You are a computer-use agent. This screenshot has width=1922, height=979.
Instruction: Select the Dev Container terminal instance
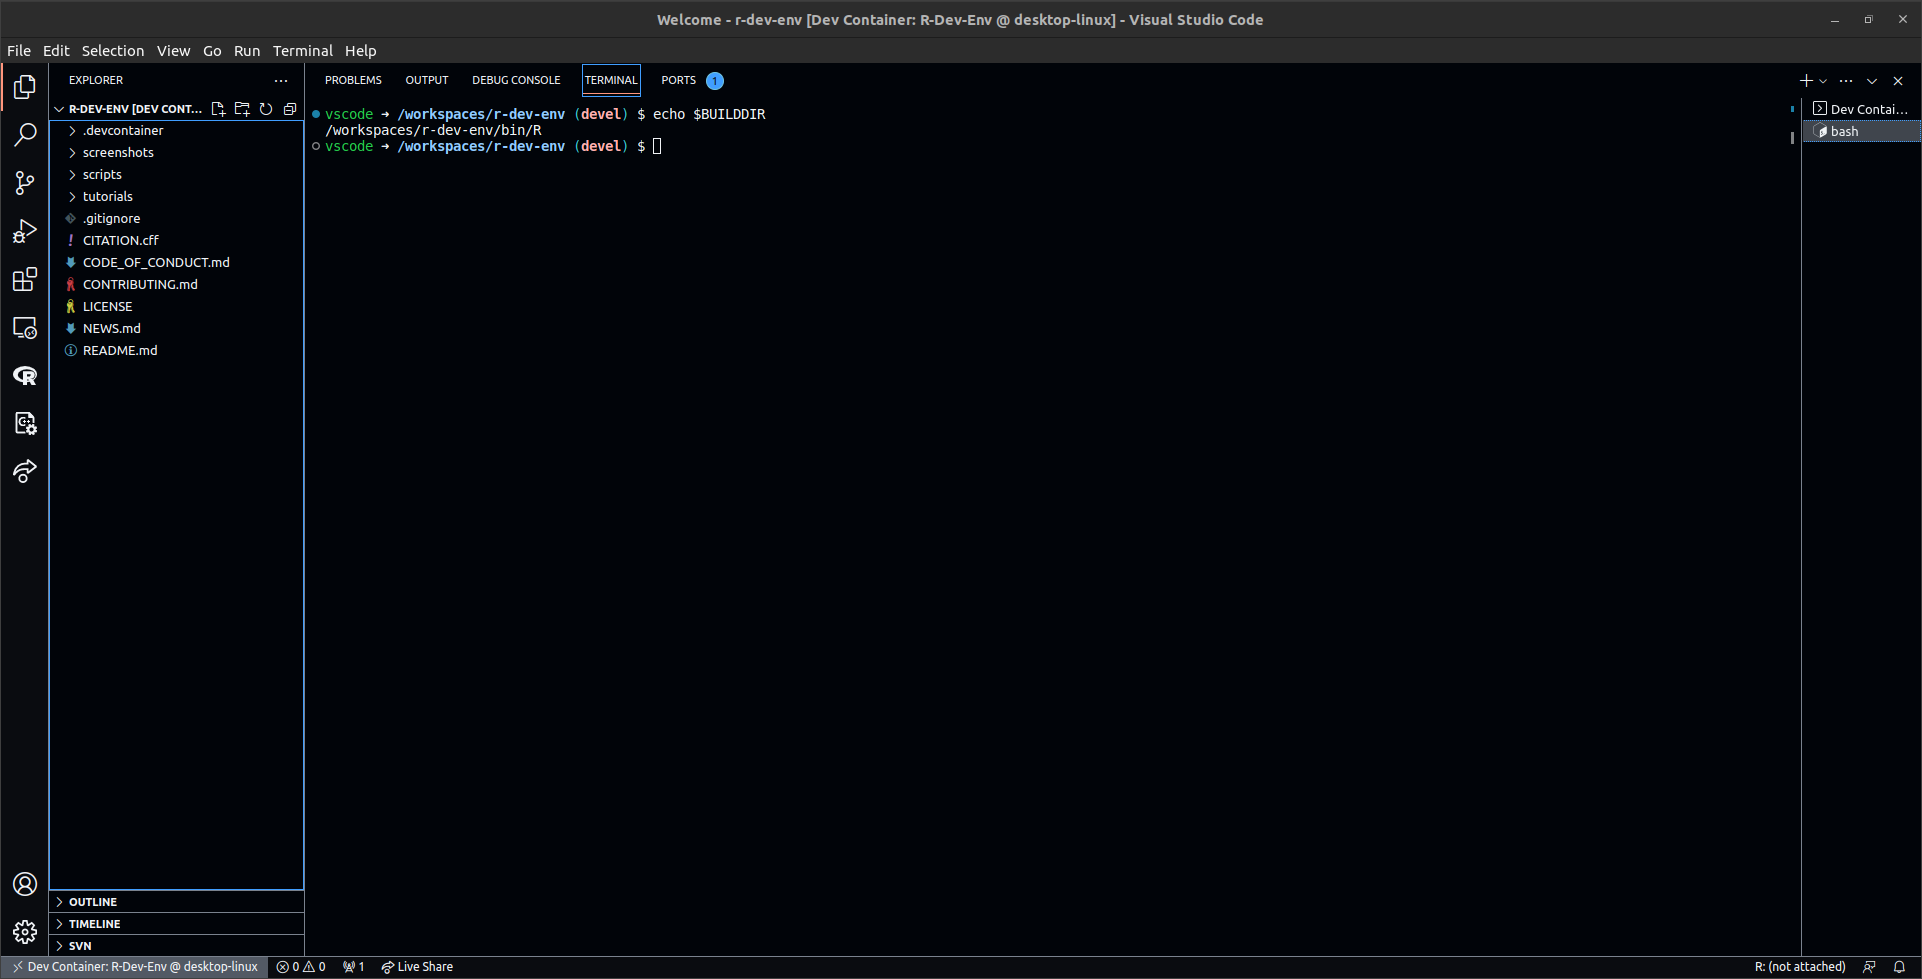coord(1862,109)
